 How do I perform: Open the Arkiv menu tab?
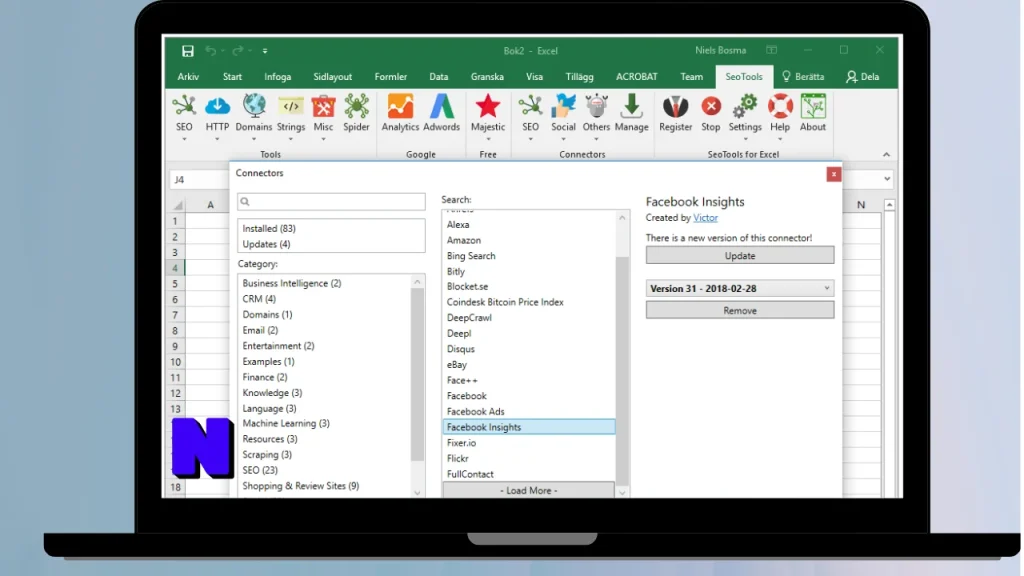click(188, 76)
